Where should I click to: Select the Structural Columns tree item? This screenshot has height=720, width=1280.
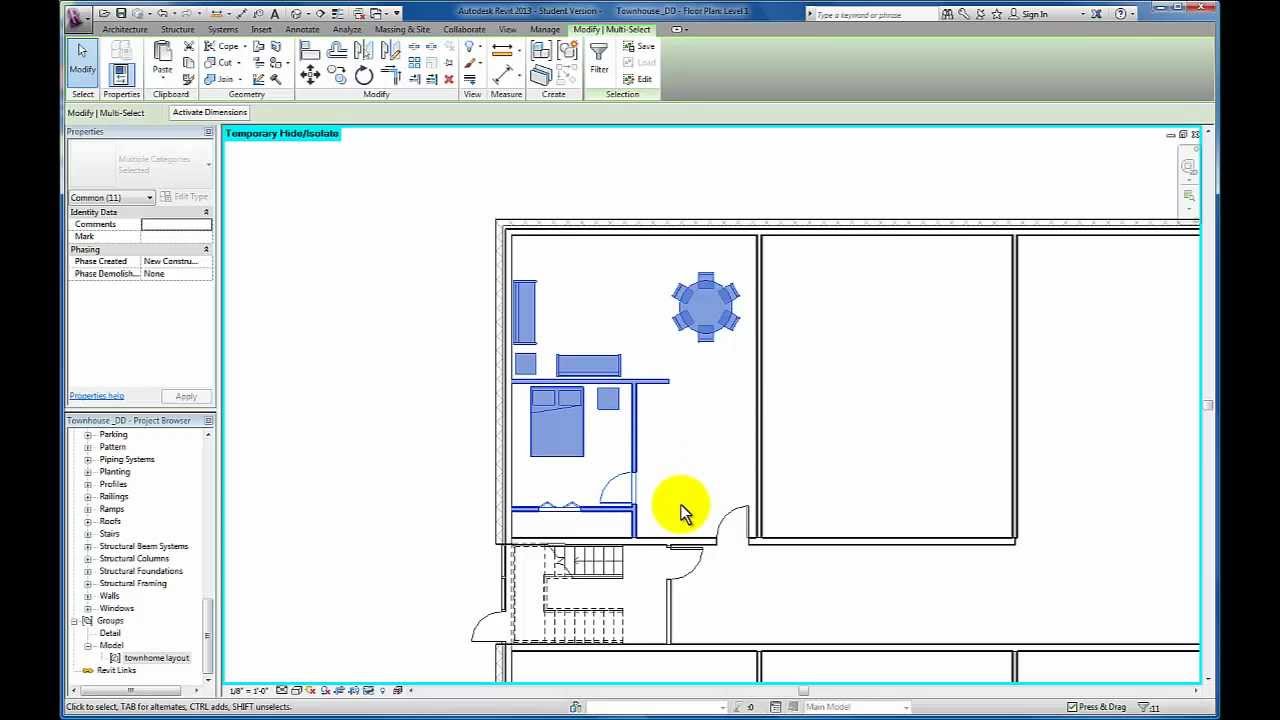[134, 559]
